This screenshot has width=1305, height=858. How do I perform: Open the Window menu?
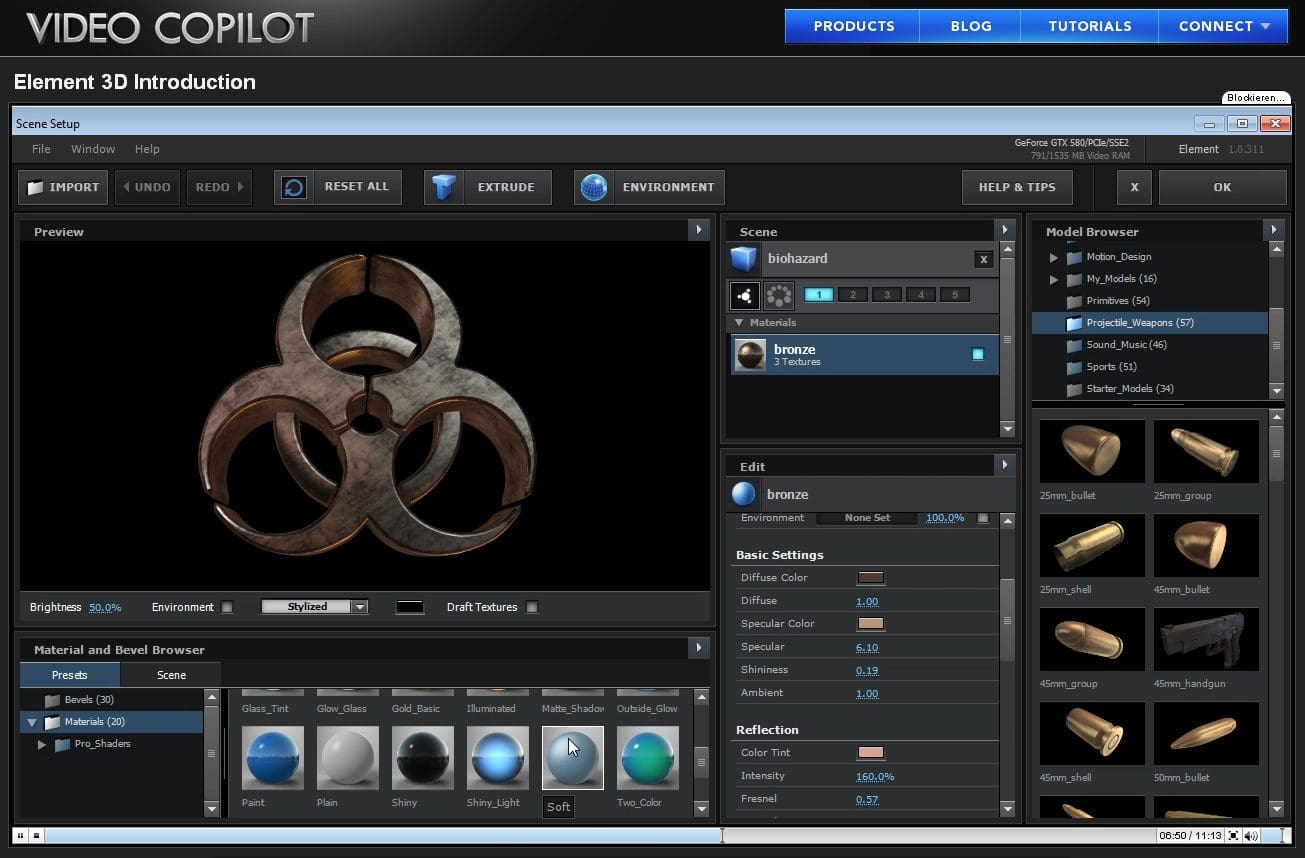click(x=93, y=149)
